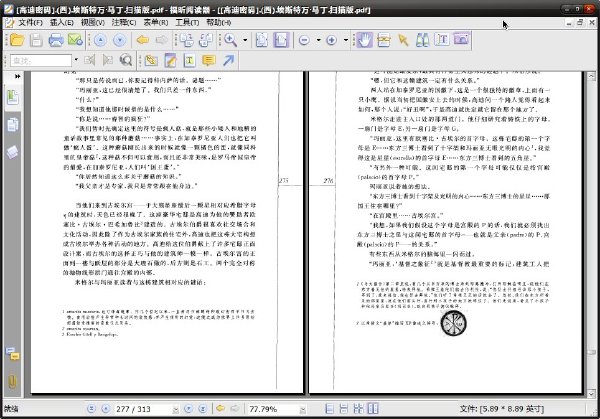Switch to Continuous page layout
Viewport: 600px width, 419px height.
(344, 409)
